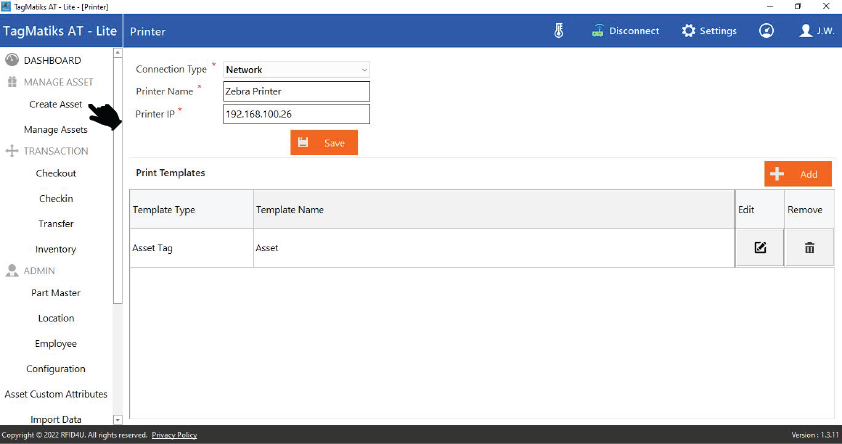The image size is (842, 444).
Task: Add a new print template
Action: click(x=798, y=174)
